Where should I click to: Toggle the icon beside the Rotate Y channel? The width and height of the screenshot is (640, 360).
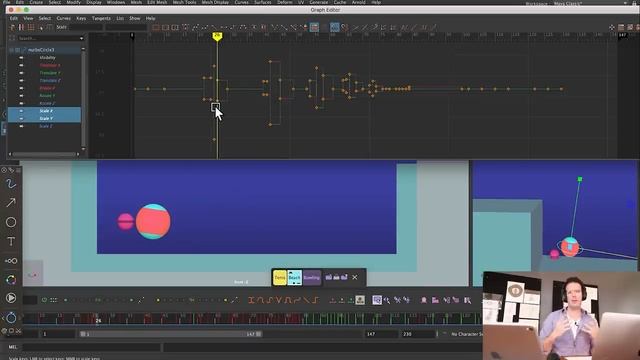(x=21, y=96)
